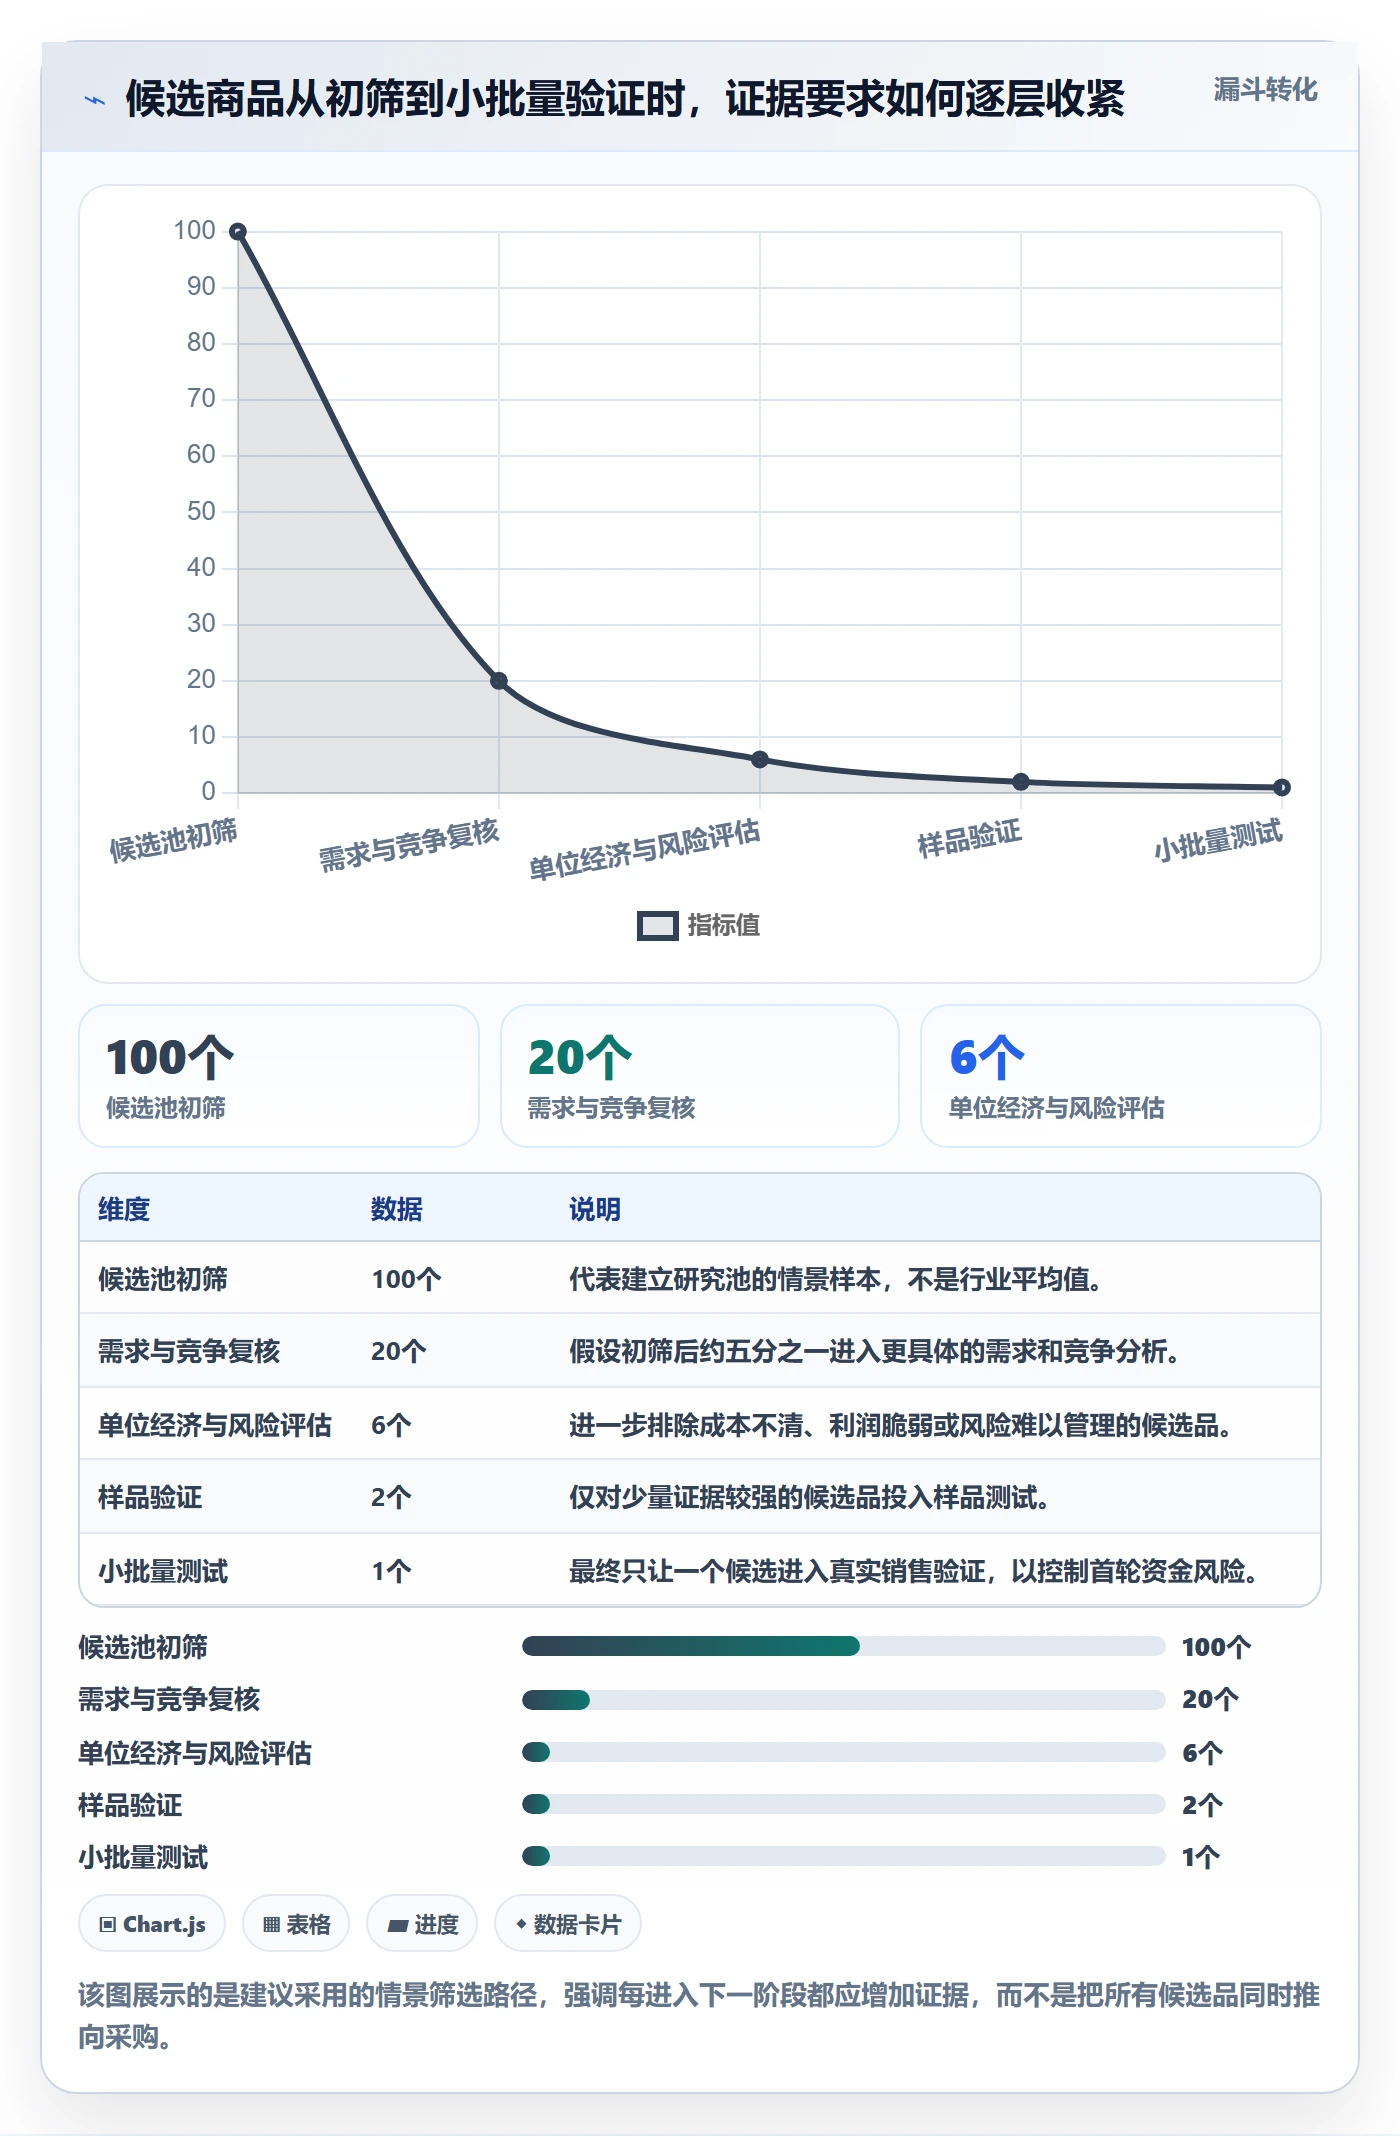Click the 100个 progress value

pyautogui.click(x=1216, y=1647)
